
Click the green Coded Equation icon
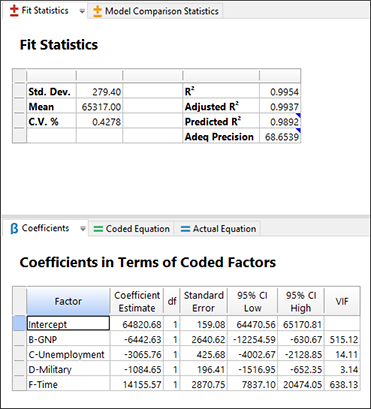pyautogui.click(x=98, y=229)
